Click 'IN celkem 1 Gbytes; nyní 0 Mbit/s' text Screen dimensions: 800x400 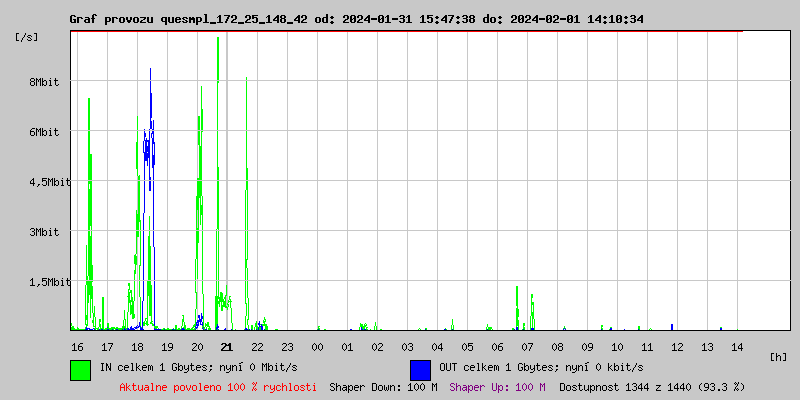click(x=198, y=367)
